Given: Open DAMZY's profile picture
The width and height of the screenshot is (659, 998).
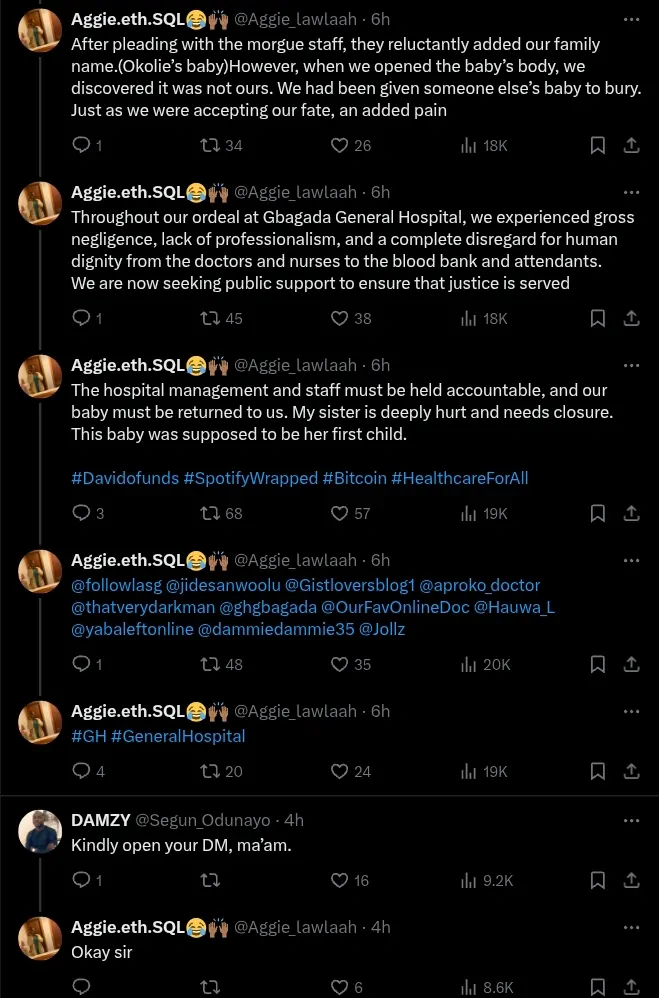Looking at the screenshot, I should click(41, 832).
